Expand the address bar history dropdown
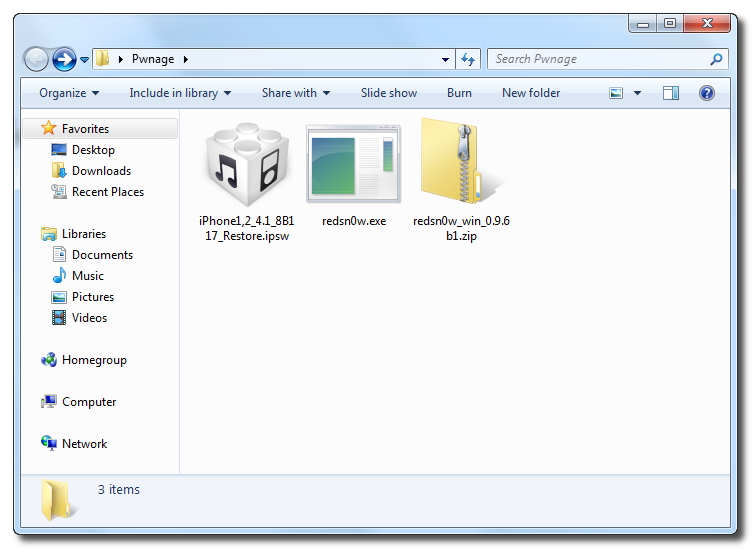752x549 pixels. click(445, 59)
